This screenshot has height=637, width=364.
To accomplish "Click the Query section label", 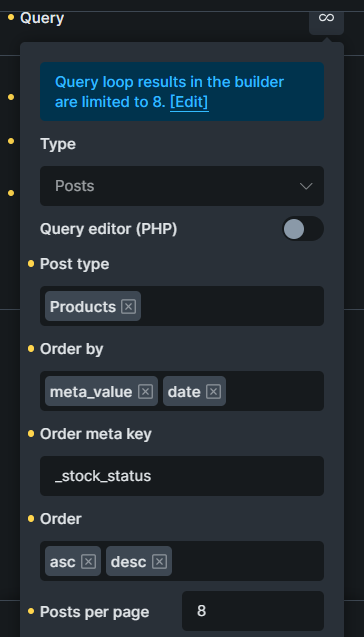I will point(42,18).
